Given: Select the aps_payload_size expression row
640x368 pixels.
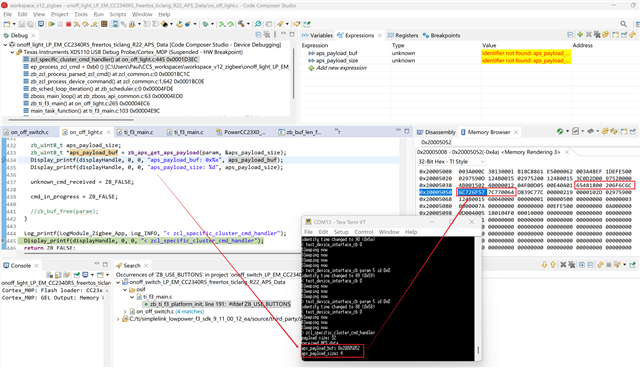Looking at the screenshot, I should click(x=337, y=60).
